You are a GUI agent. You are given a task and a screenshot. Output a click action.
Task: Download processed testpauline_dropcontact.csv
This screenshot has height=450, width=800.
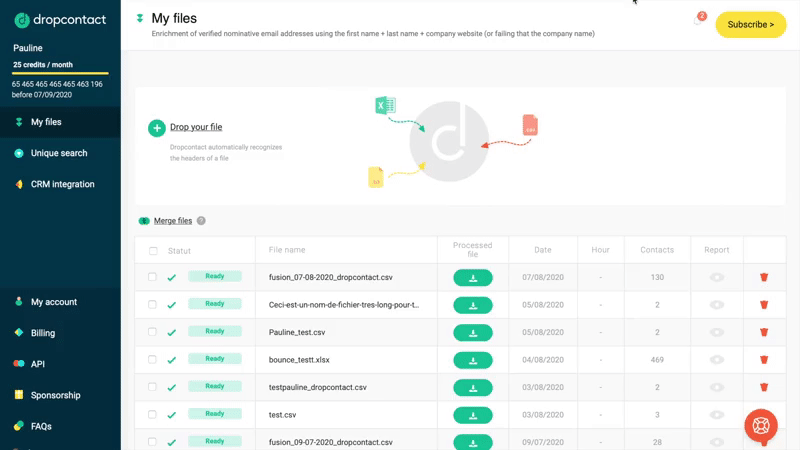tap(473, 388)
